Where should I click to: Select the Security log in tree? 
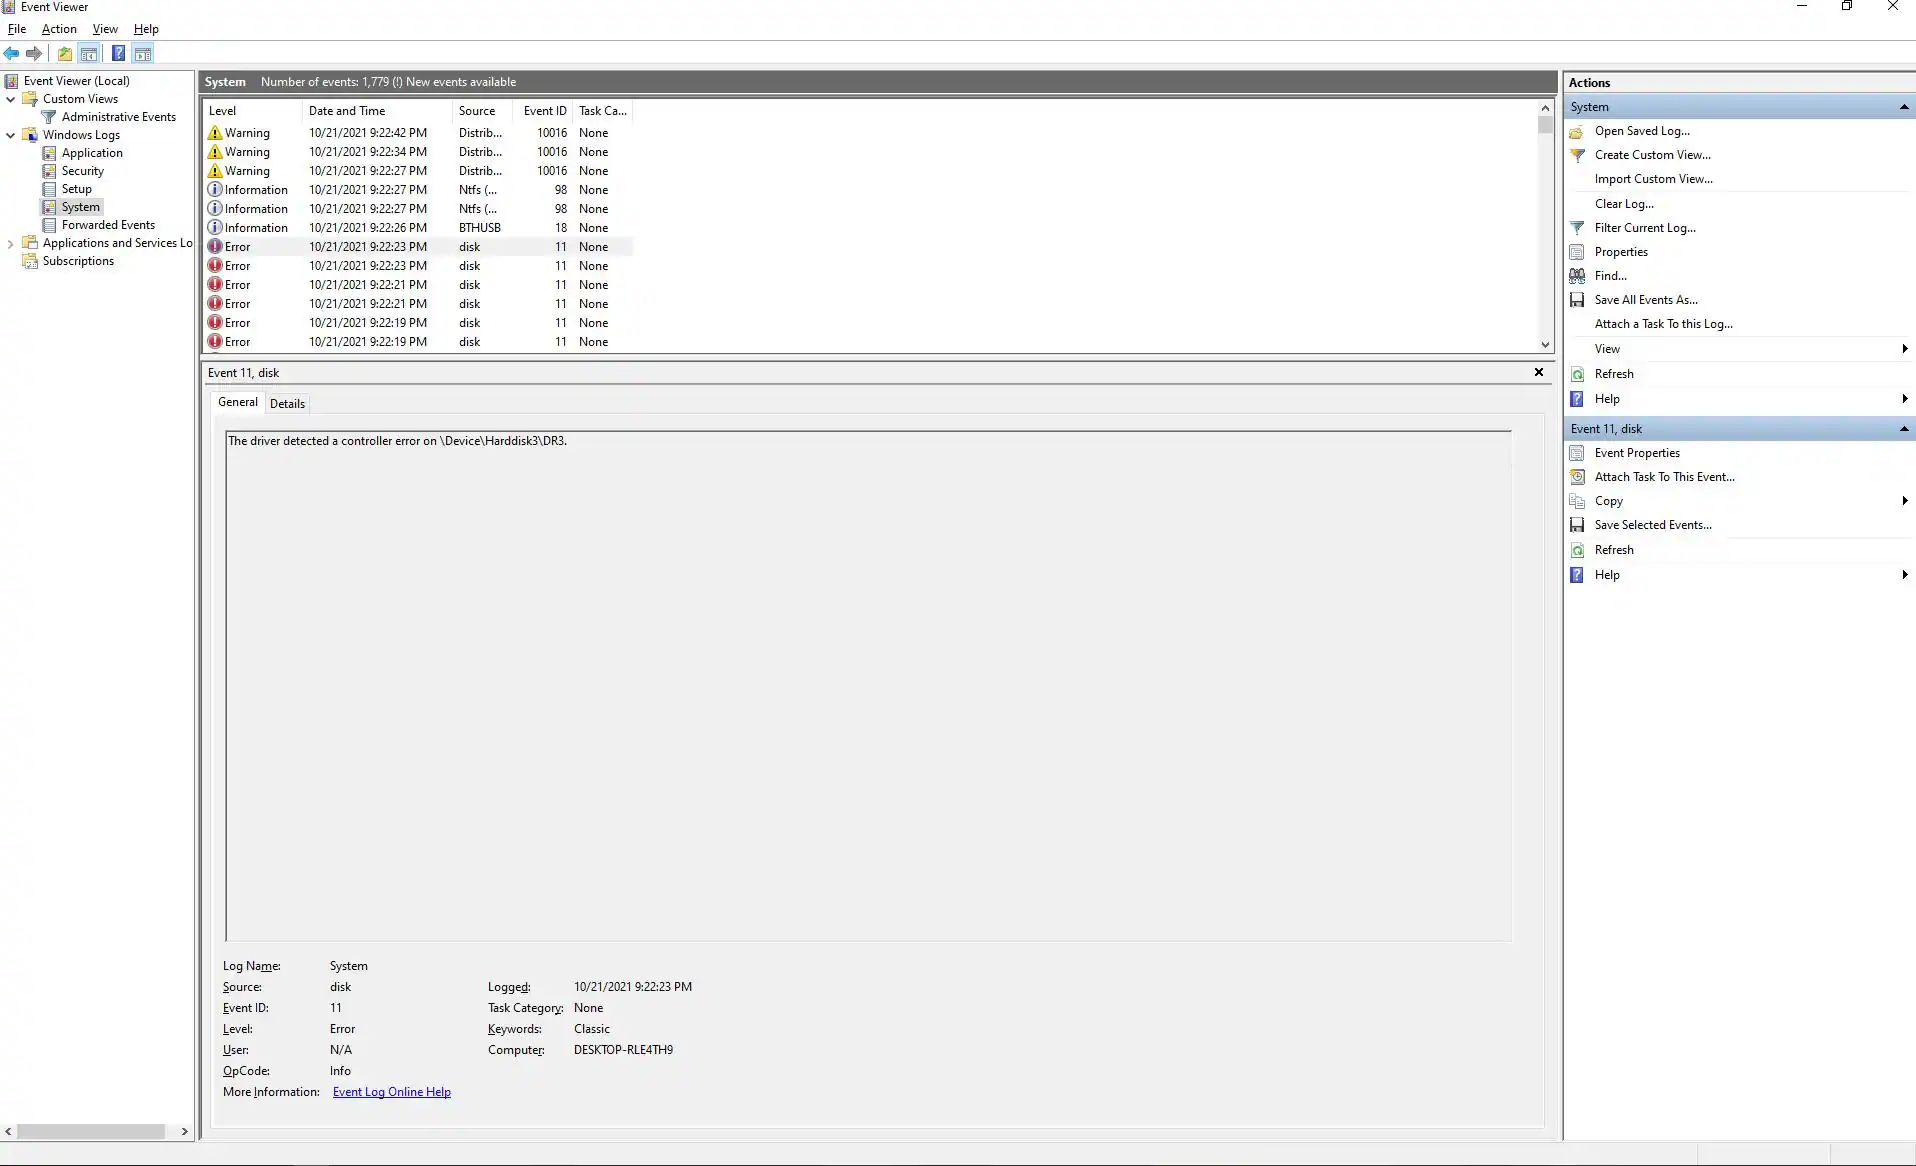(x=82, y=171)
